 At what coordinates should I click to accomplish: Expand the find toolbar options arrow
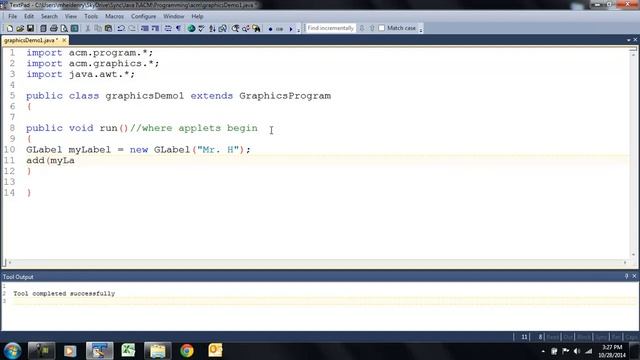[421, 29]
